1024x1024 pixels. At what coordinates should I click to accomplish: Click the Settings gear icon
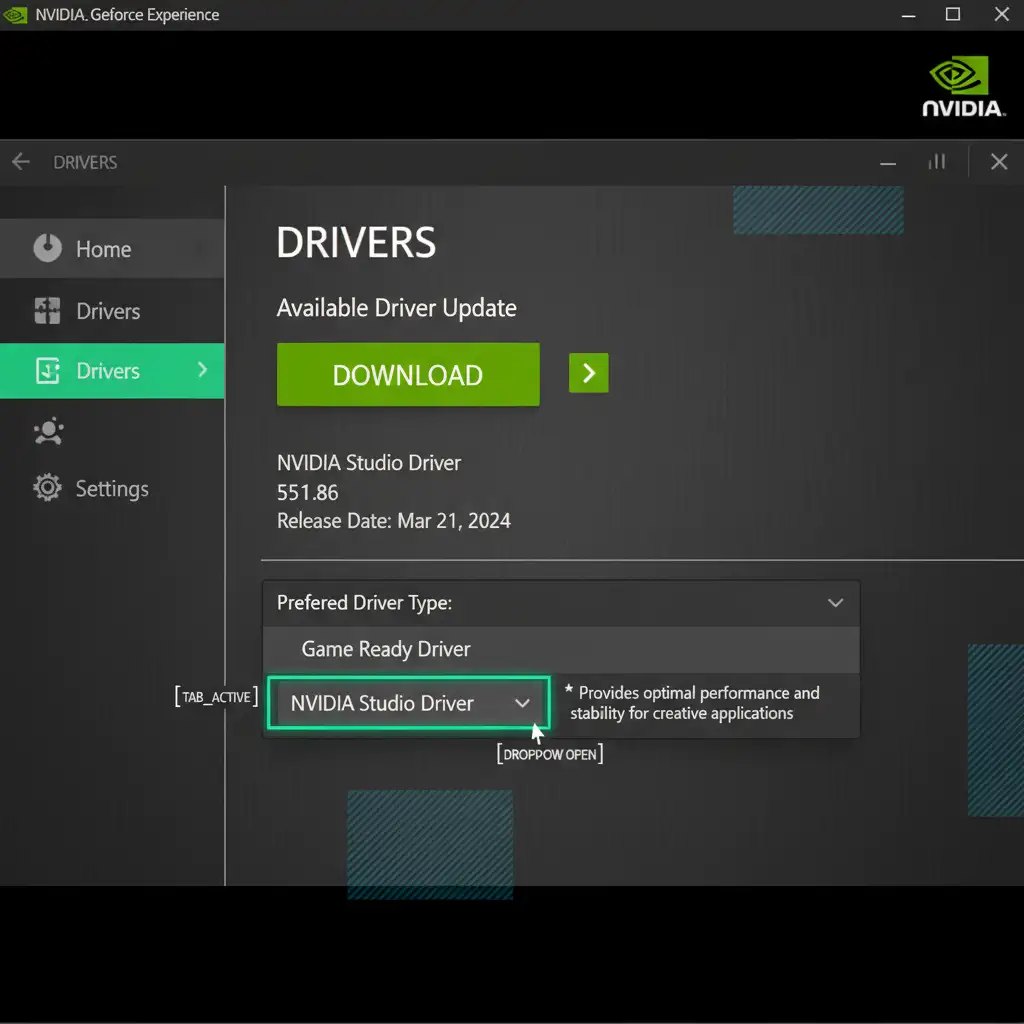[47, 488]
